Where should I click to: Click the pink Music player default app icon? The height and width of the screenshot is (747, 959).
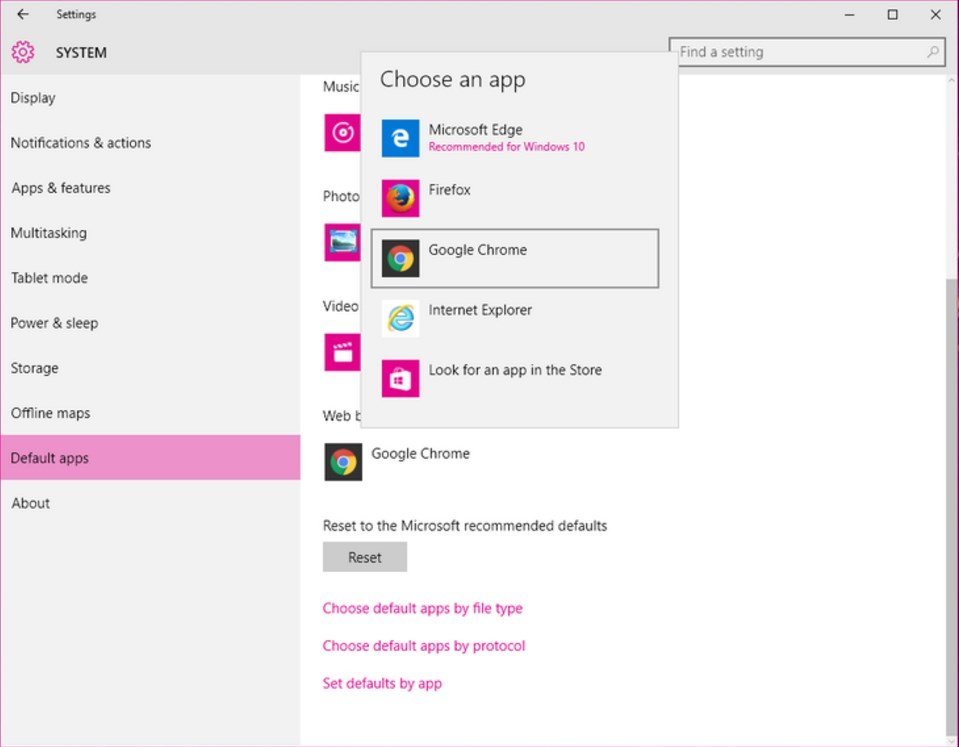pos(342,133)
